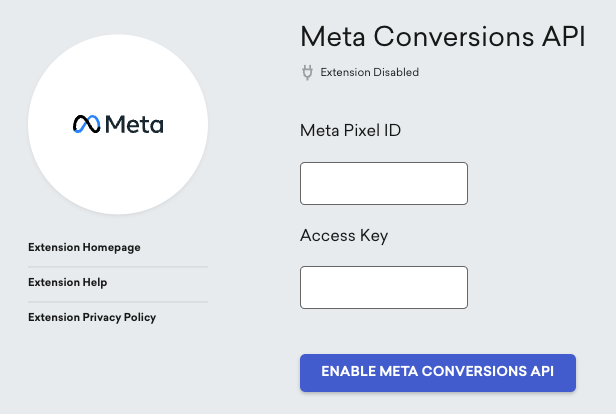The width and height of the screenshot is (616, 414).
Task: Open the Extension Homepage link
Action: pos(84,247)
